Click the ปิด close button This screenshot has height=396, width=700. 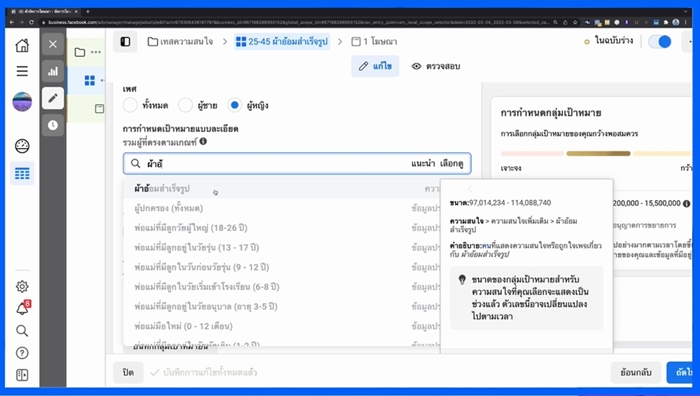click(x=128, y=372)
